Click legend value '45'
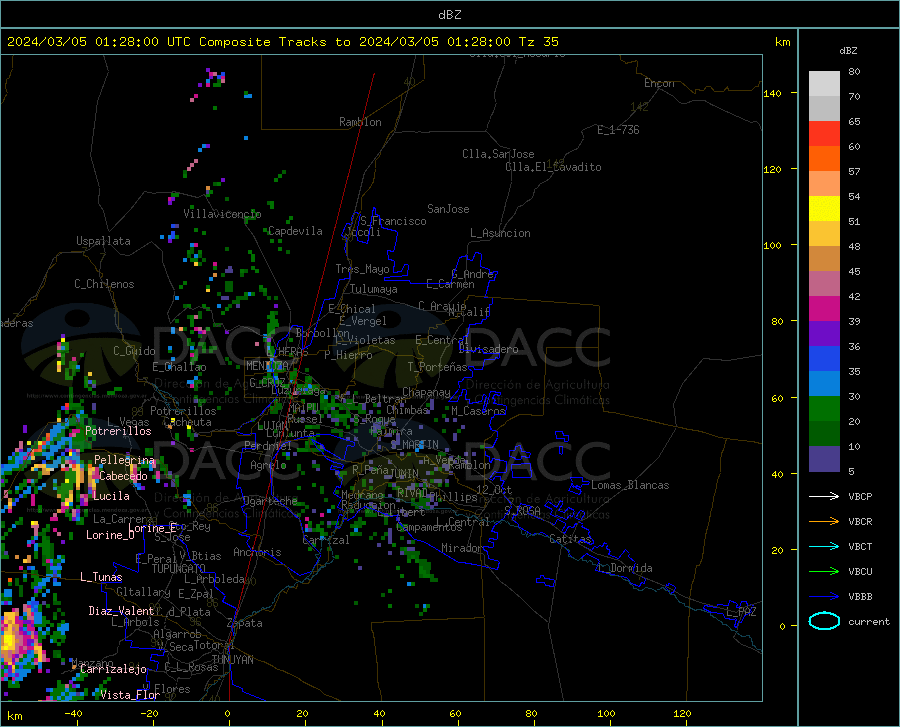Screen dimensions: 900x727 point(854,271)
